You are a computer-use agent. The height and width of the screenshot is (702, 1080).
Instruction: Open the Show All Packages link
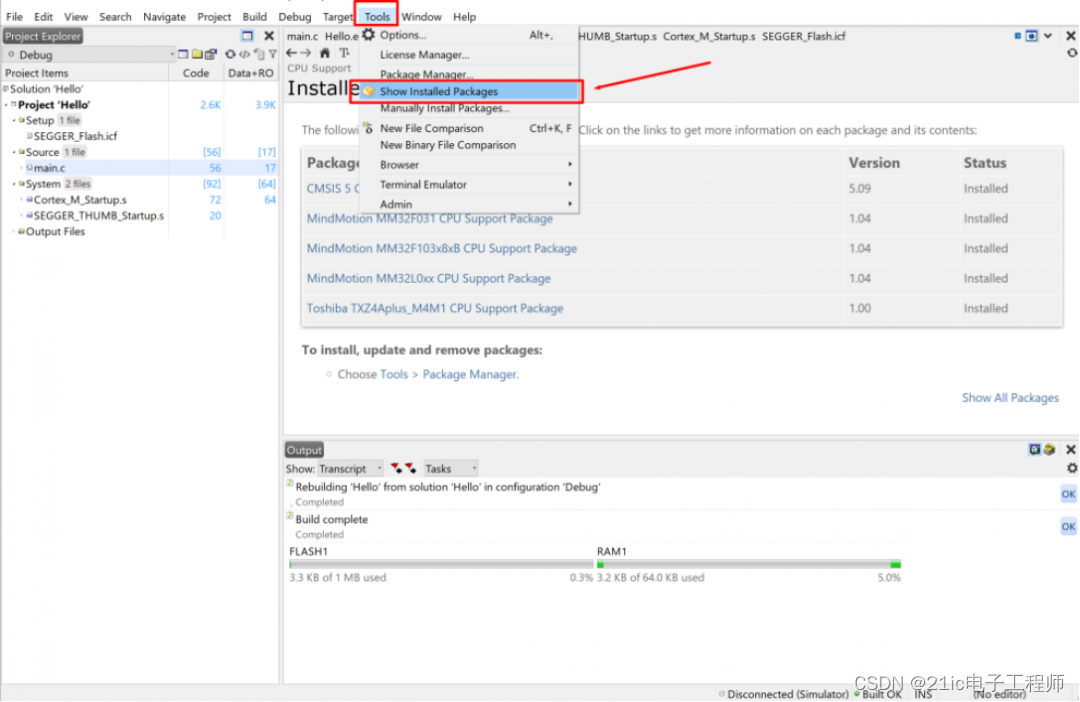point(1010,397)
